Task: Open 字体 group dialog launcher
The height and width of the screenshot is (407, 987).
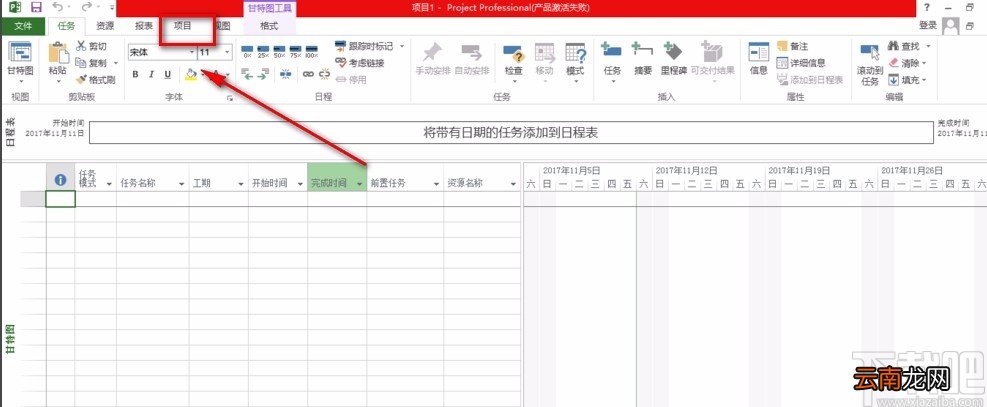Action: tap(230, 98)
